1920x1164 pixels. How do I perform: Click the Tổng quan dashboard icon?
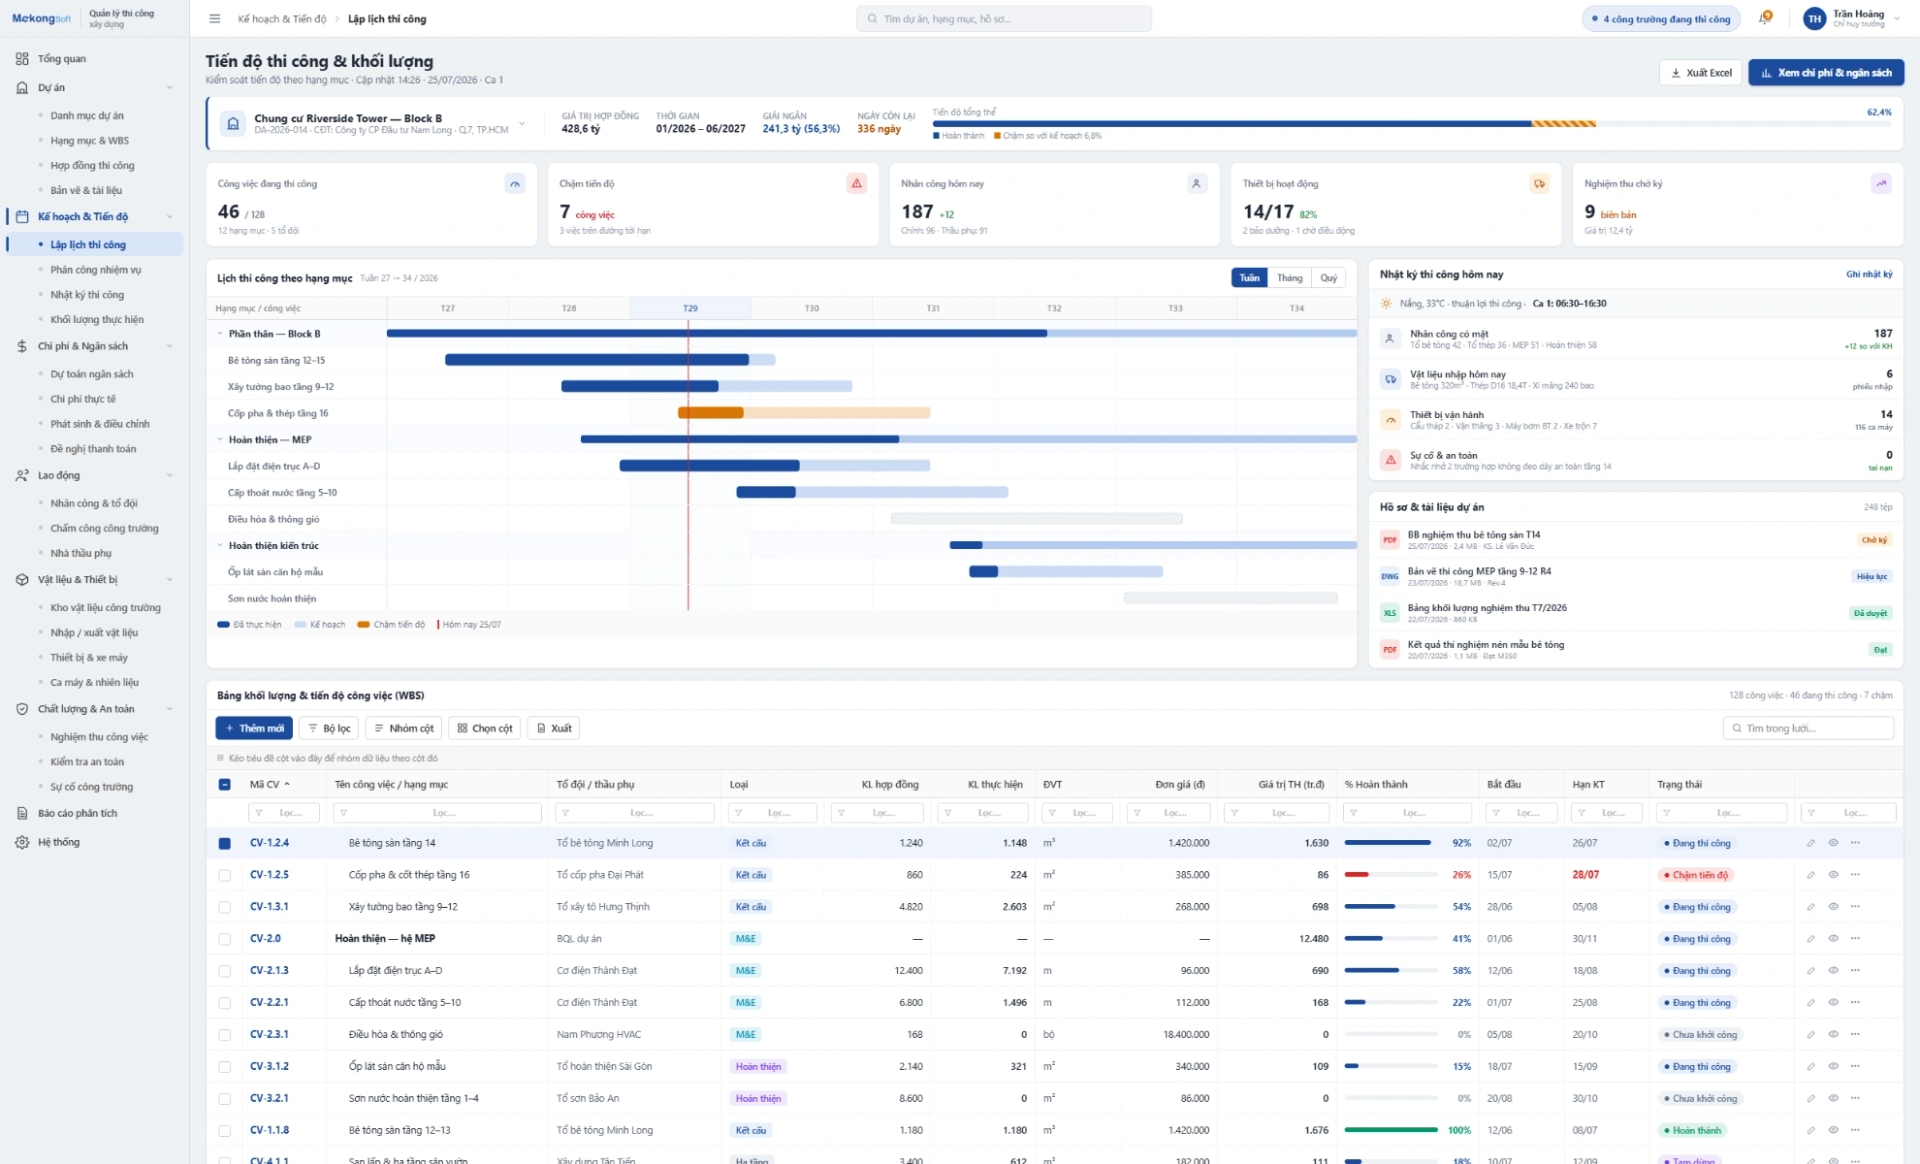click(x=22, y=59)
